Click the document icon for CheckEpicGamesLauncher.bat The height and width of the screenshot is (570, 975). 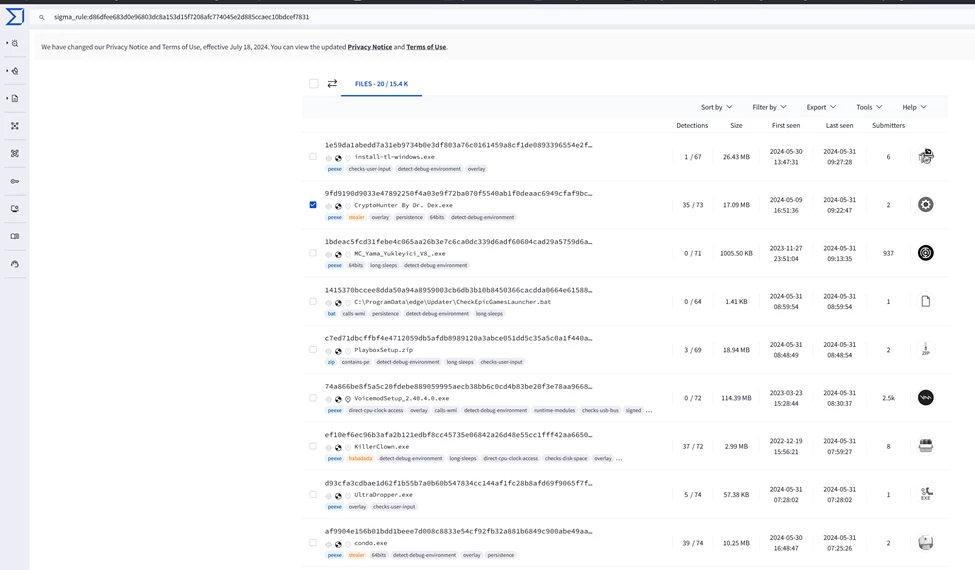coord(925,301)
